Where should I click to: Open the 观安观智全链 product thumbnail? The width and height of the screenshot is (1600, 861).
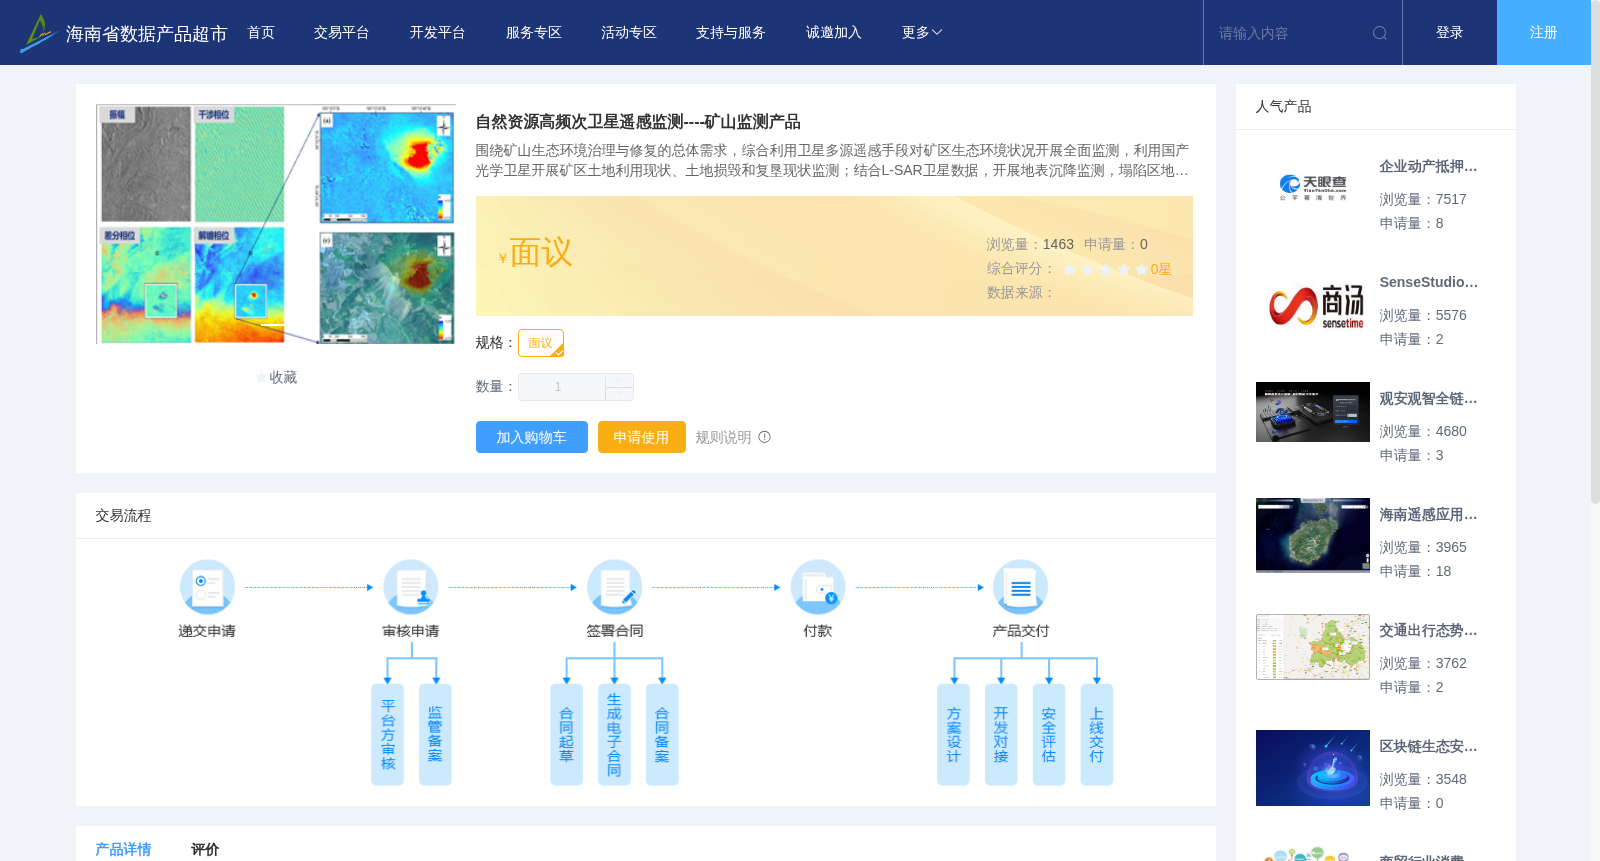pos(1313,412)
